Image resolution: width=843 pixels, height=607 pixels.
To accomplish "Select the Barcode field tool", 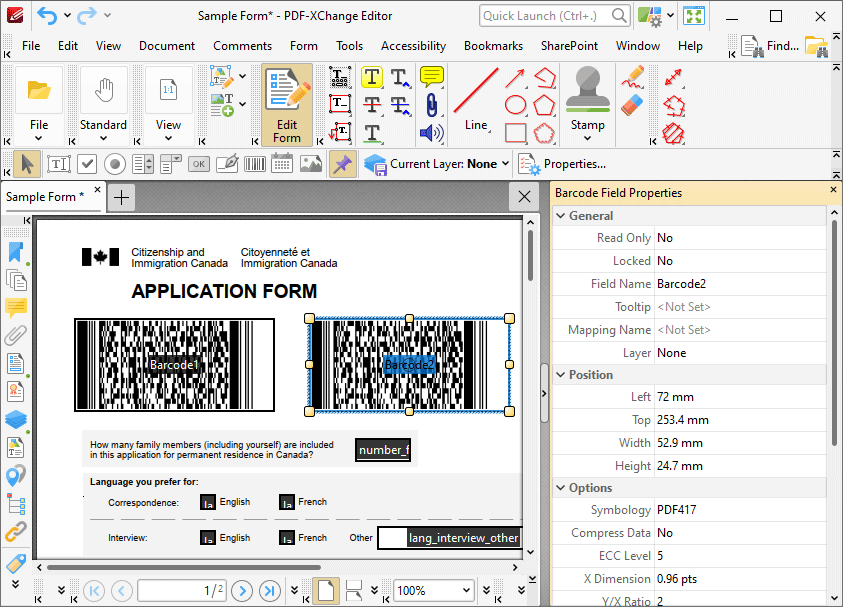I will point(254,164).
